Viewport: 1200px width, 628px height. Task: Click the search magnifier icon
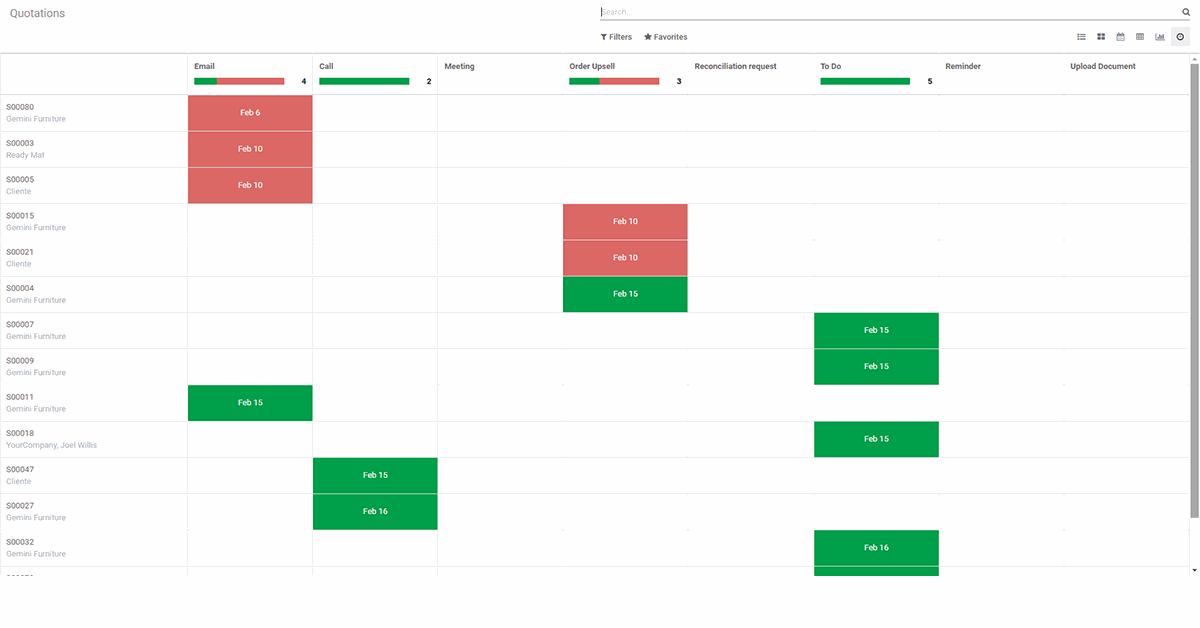coord(1186,12)
